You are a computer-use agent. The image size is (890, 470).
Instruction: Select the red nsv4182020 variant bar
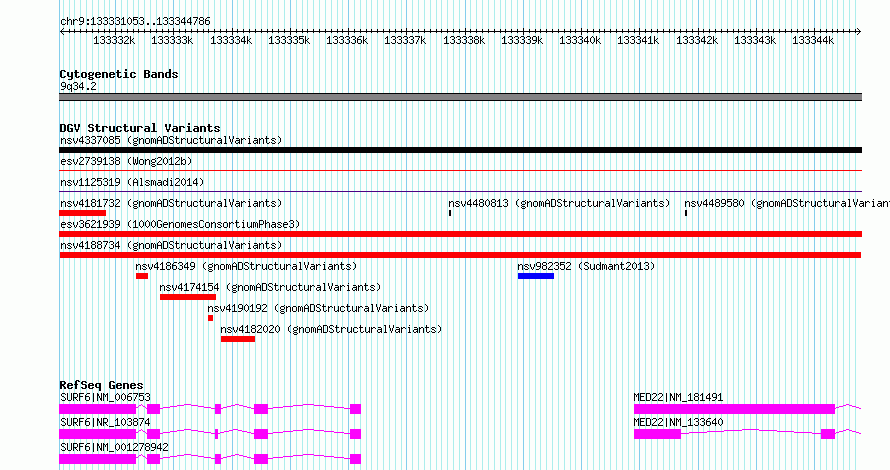[238, 339]
